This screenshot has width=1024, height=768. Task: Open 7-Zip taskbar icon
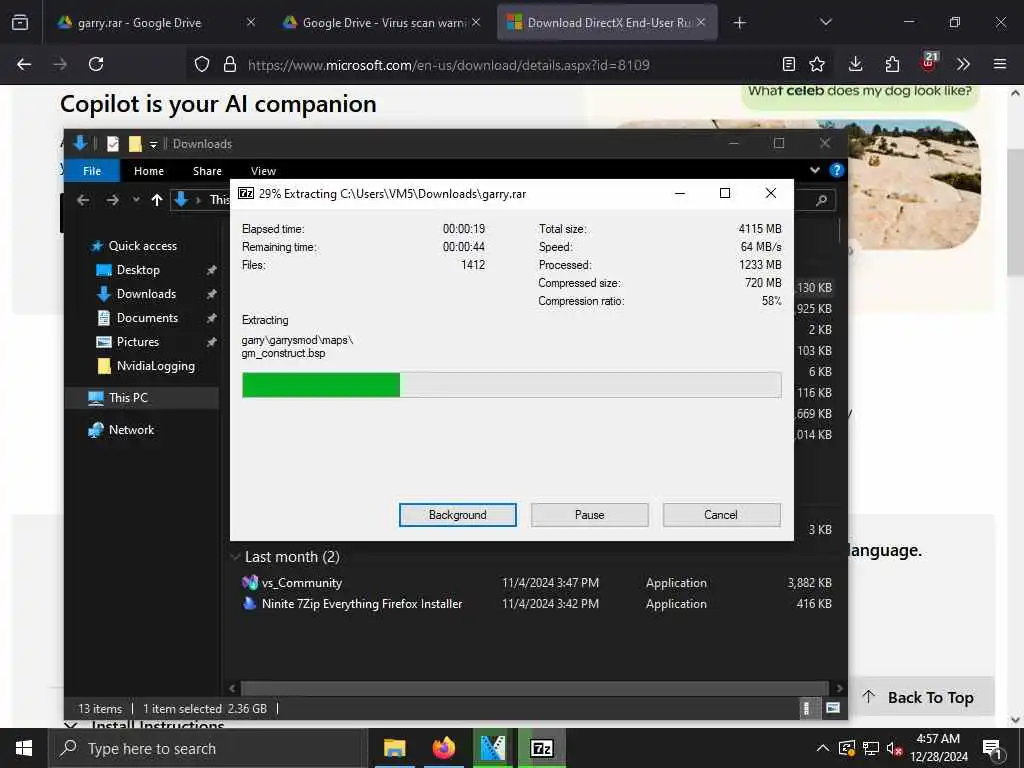click(x=541, y=748)
